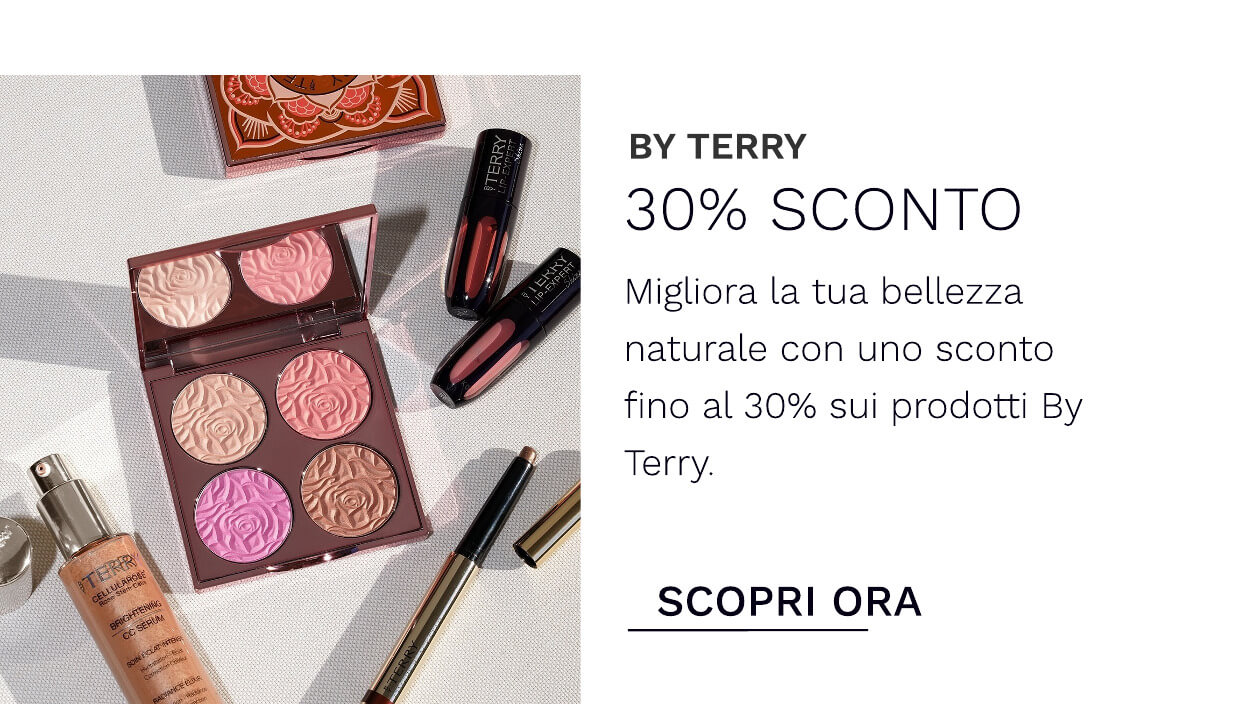Image resolution: width=1250 pixels, height=704 pixels.
Task: Click the bronze tip of eyeshadow stick
Action: pos(527,456)
